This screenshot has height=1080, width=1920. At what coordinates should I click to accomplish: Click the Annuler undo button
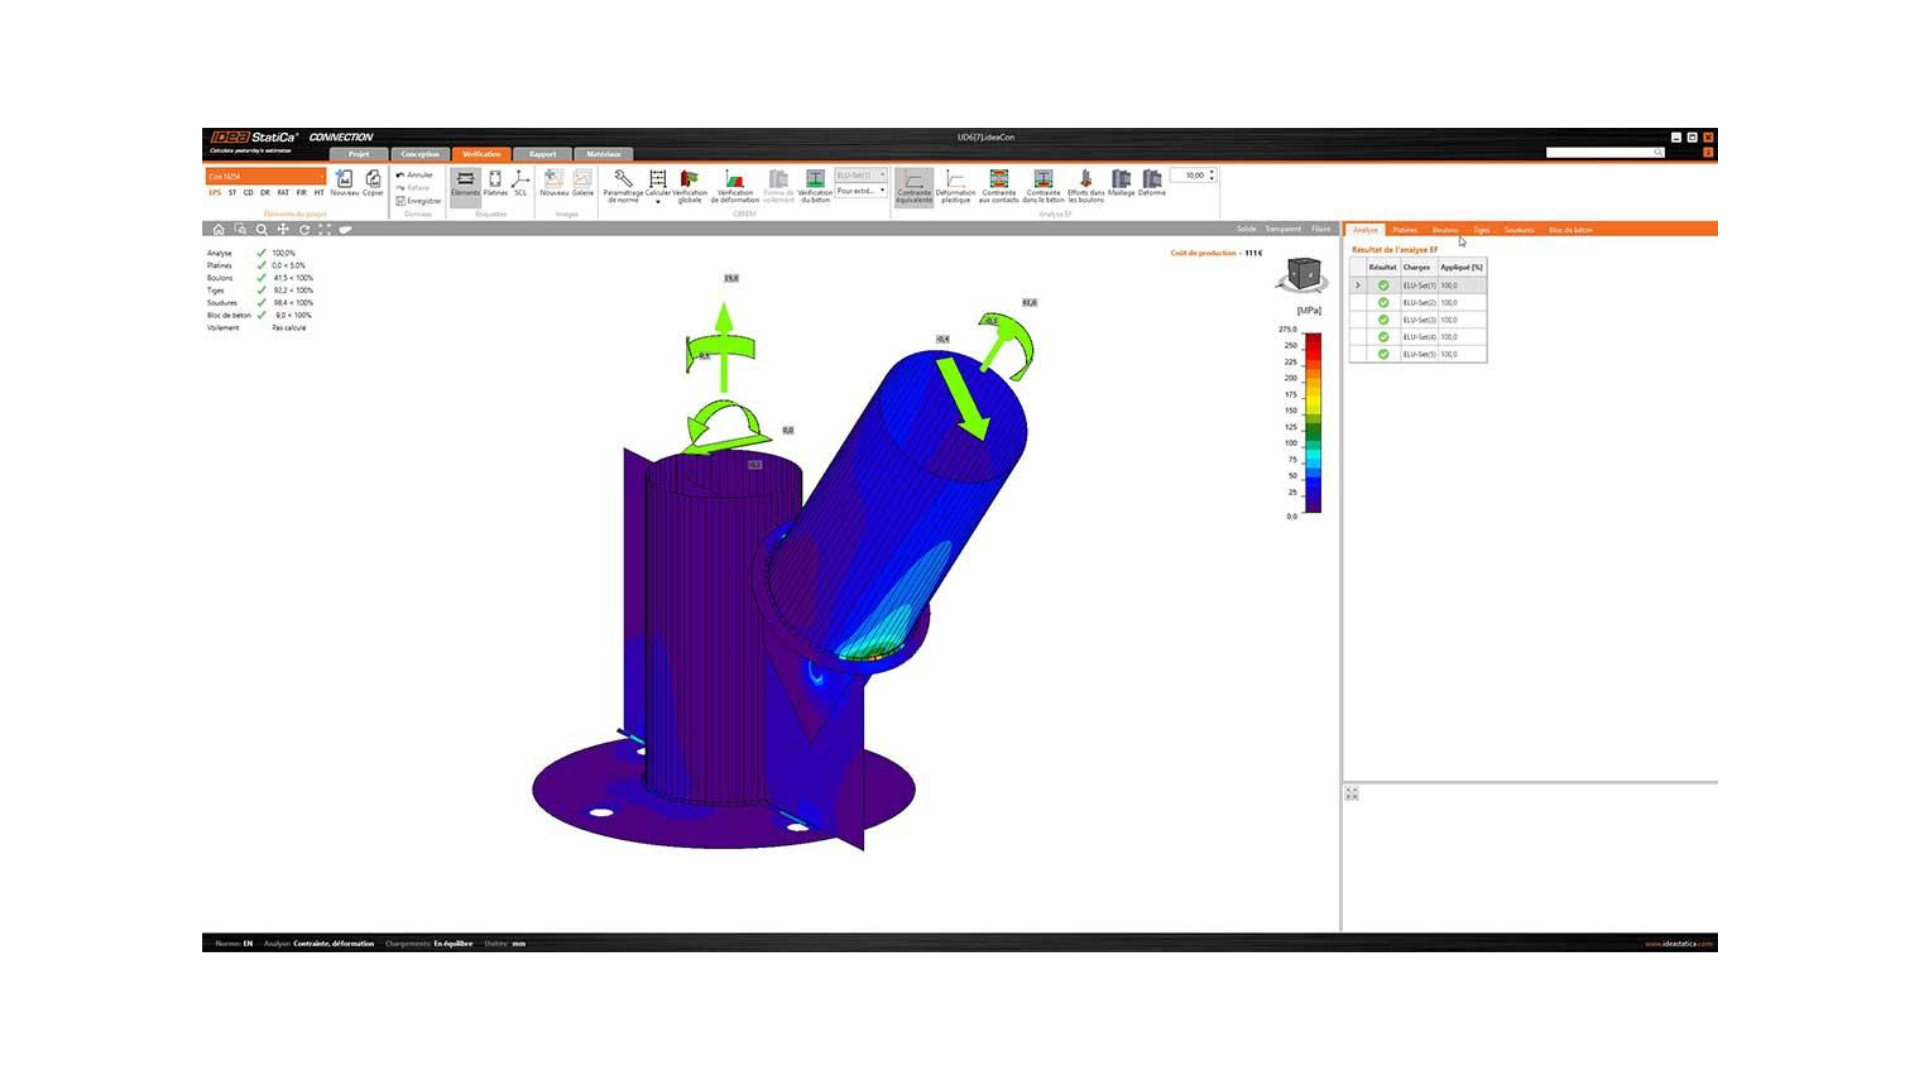point(415,175)
